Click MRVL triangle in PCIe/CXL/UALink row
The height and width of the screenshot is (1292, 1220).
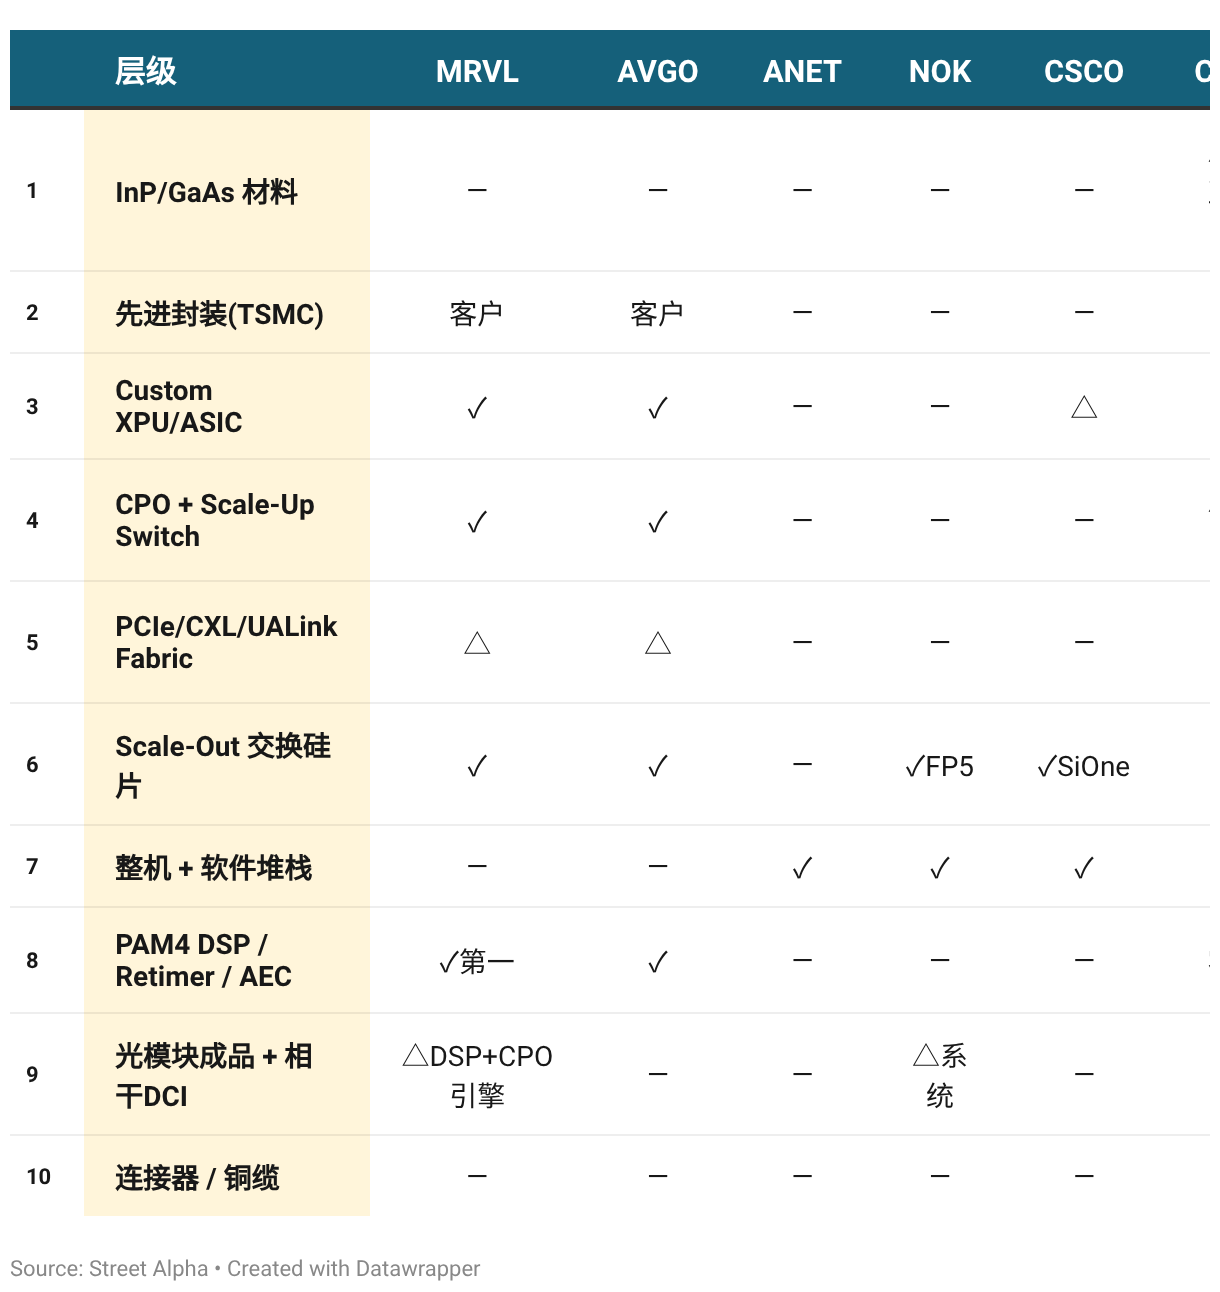pyautogui.click(x=477, y=643)
